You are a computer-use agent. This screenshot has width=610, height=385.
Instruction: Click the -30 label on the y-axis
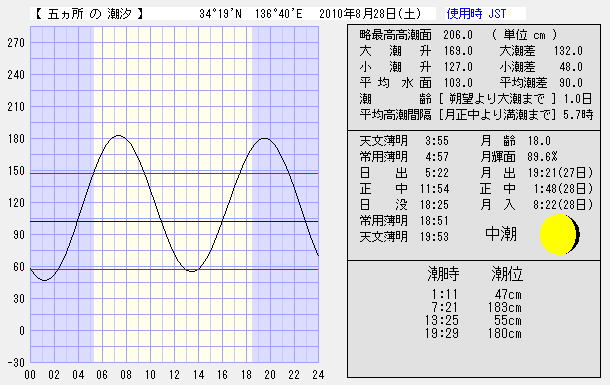16,362
